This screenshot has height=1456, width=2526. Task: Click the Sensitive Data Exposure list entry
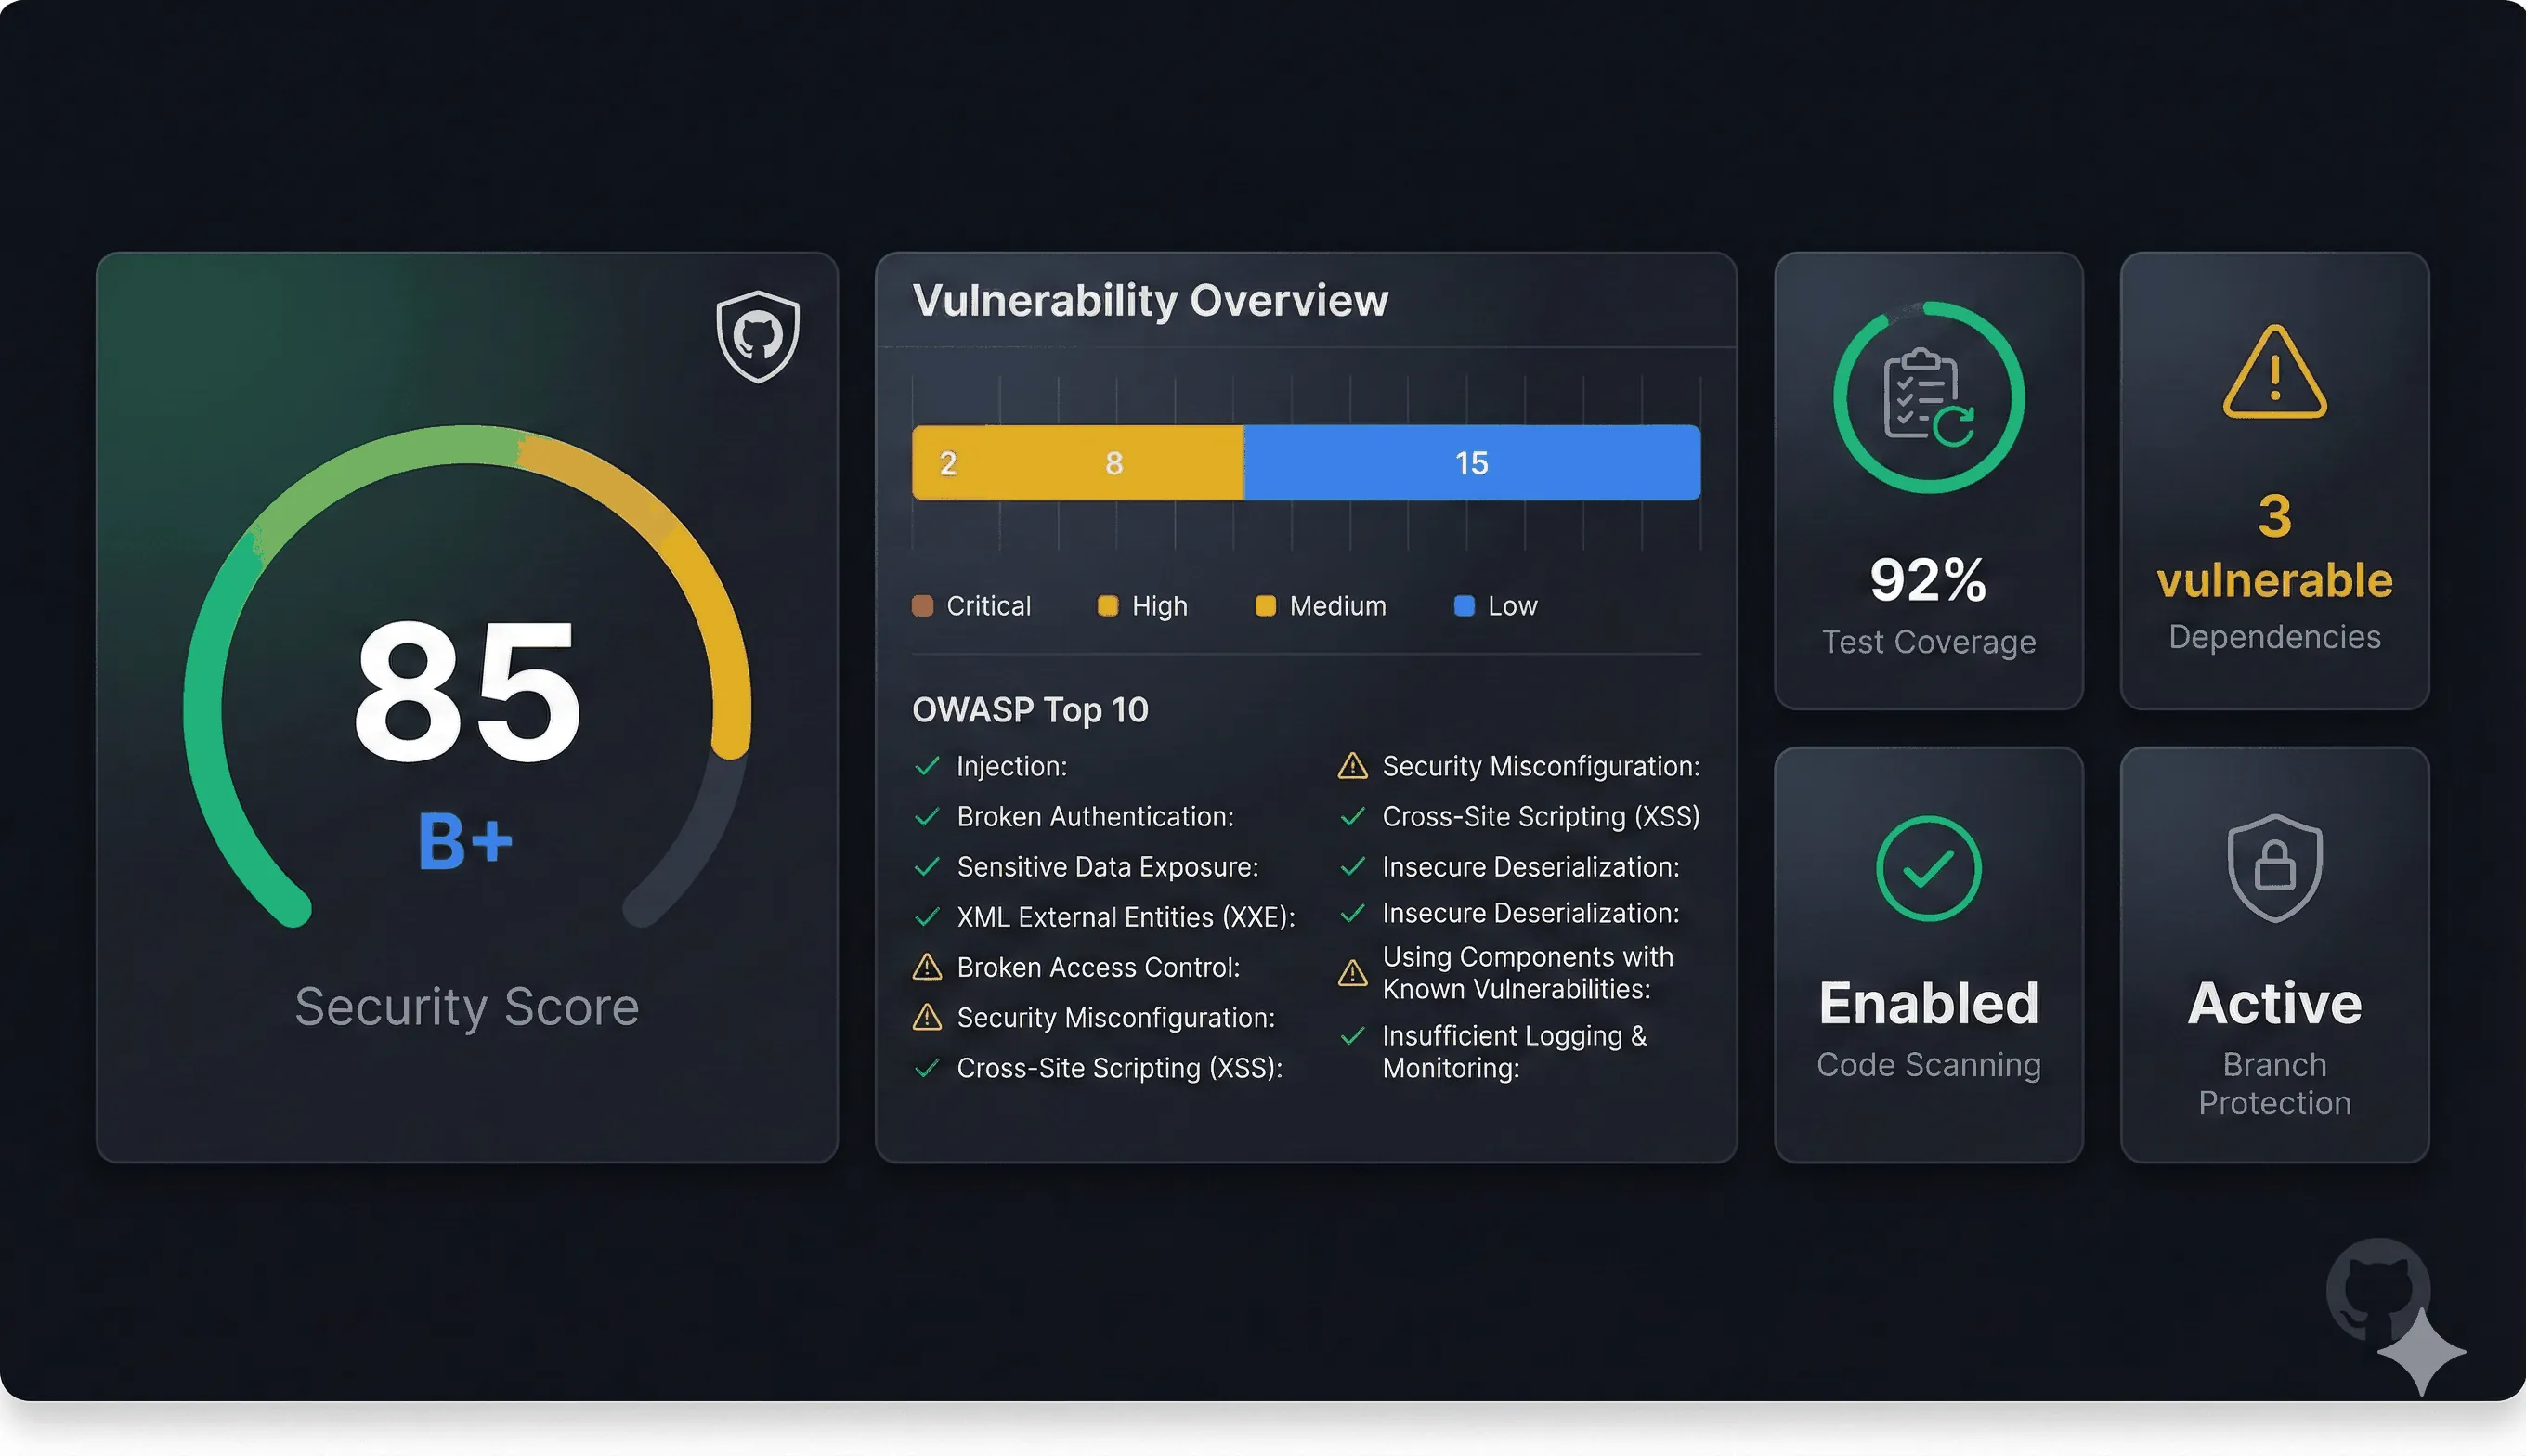coord(1108,866)
